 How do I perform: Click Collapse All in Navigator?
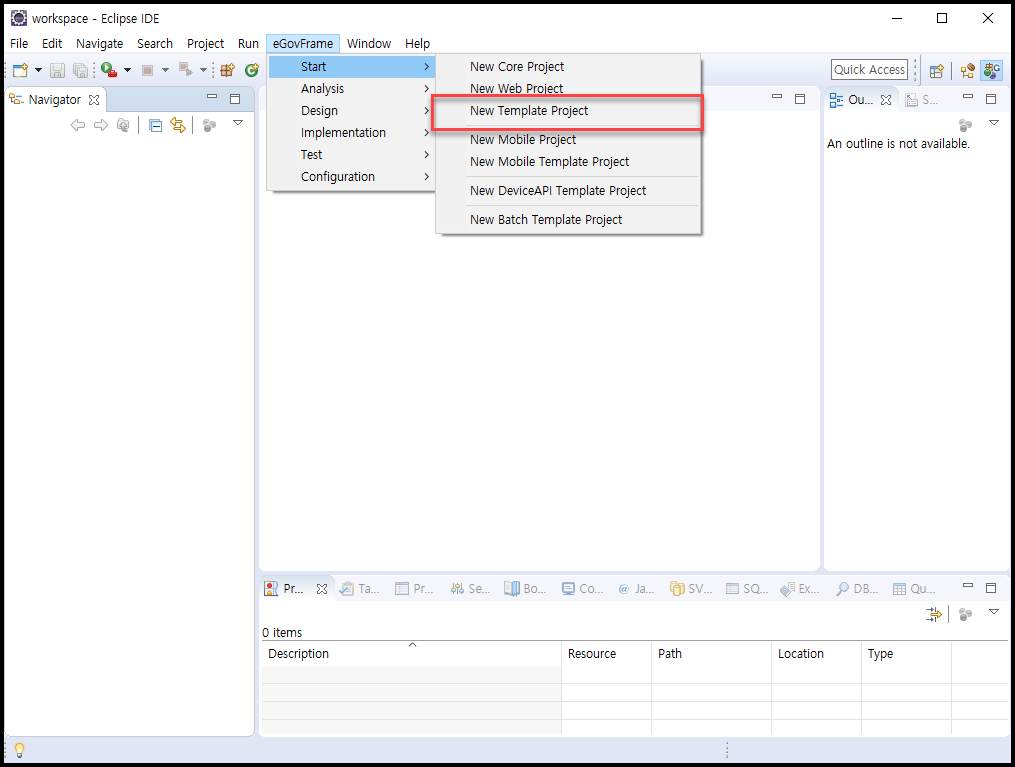click(x=155, y=125)
